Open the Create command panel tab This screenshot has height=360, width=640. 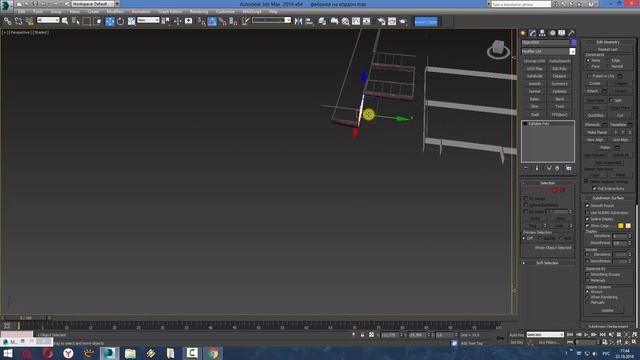click(523, 33)
